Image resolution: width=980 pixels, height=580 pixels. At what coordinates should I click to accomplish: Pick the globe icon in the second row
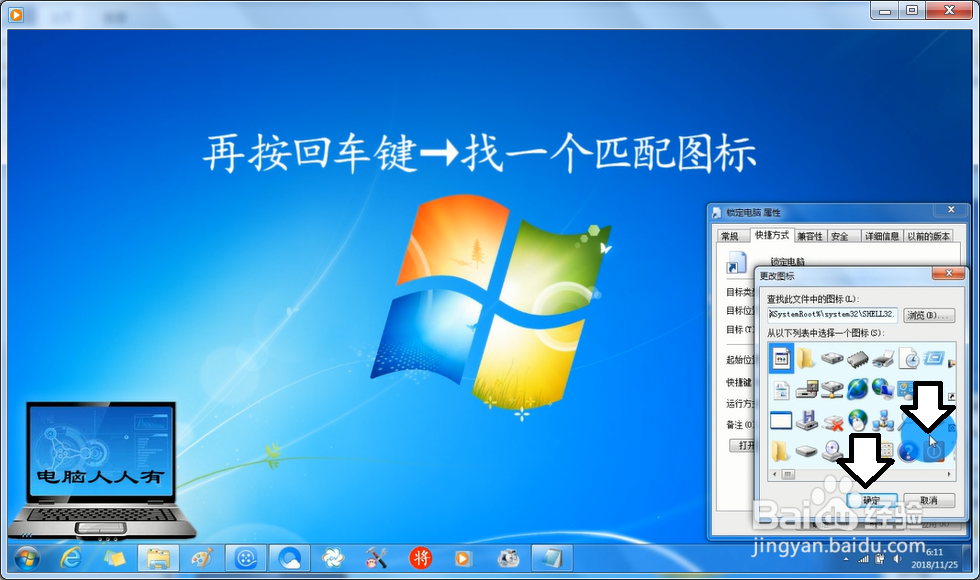(858, 389)
